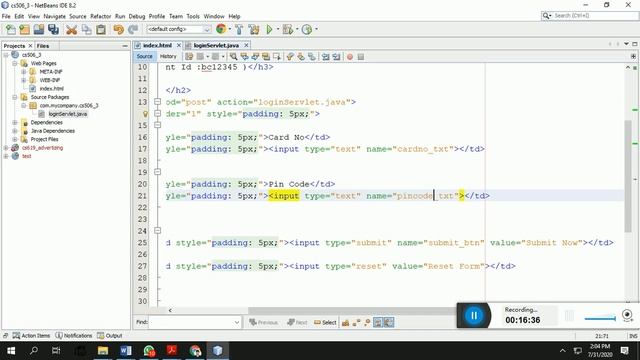Open the Word app in taskbar
Image resolution: width=640 pixels, height=360 pixels.
pos(126,351)
